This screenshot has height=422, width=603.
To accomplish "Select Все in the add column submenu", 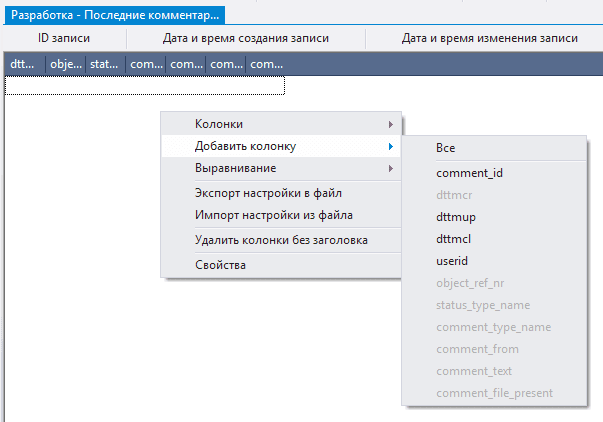I will [x=446, y=147].
